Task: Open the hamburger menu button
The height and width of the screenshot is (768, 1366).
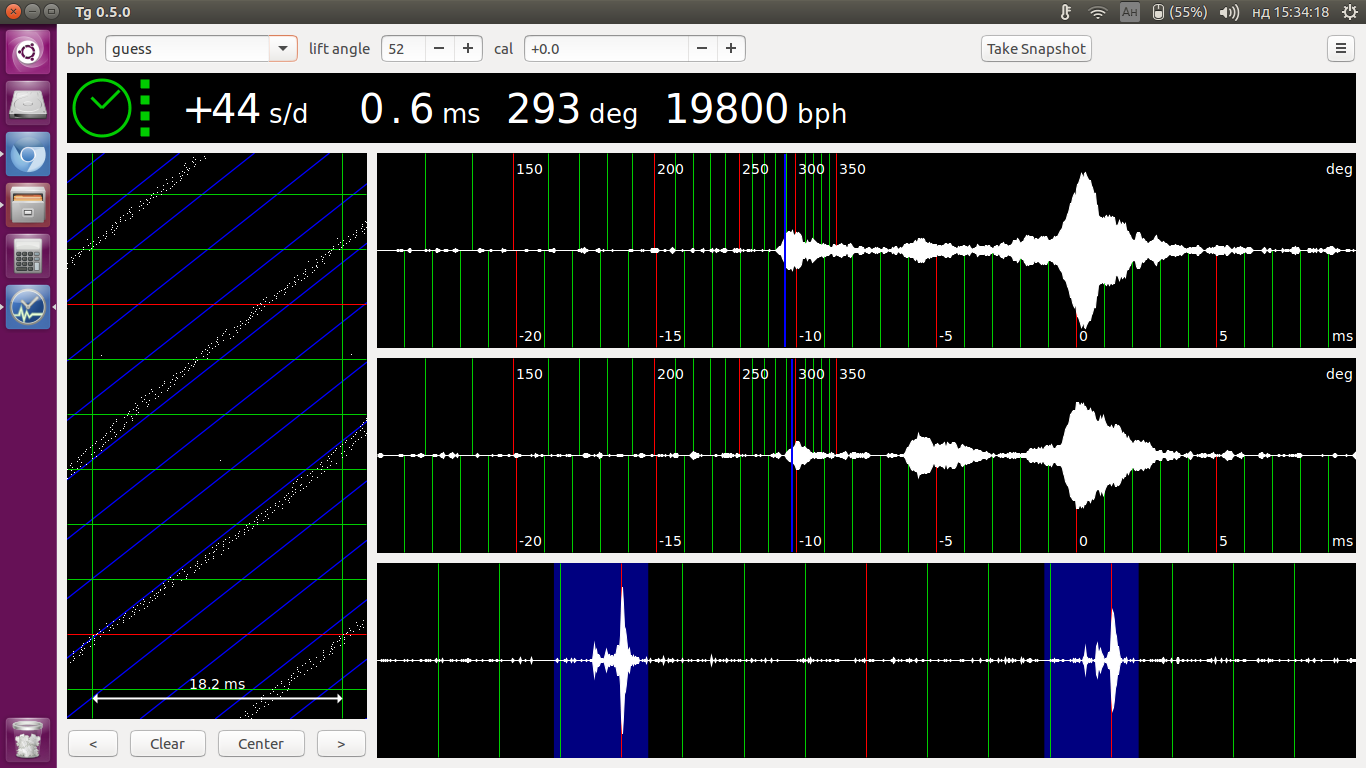Action: pyautogui.click(x=1340, y=48)
